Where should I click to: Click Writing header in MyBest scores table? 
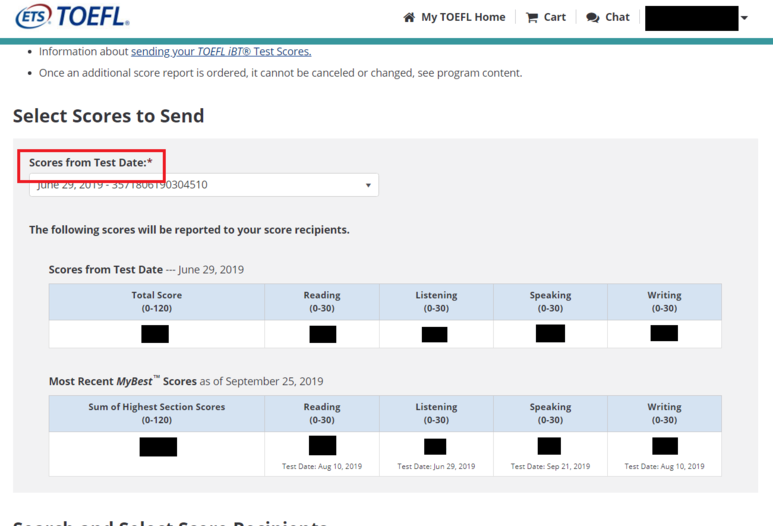click(665, 413)
